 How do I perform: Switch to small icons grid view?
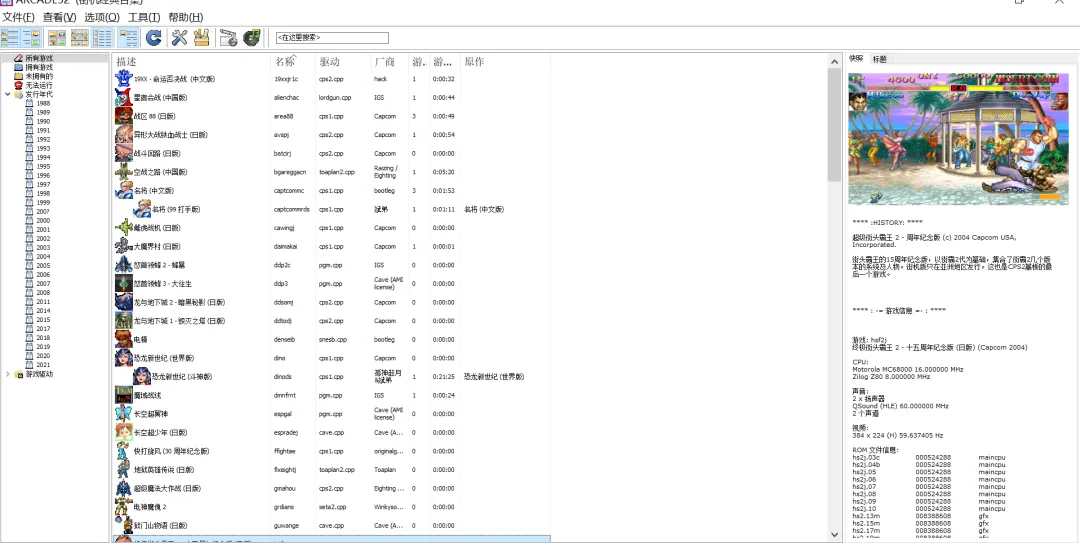point(80,38)
